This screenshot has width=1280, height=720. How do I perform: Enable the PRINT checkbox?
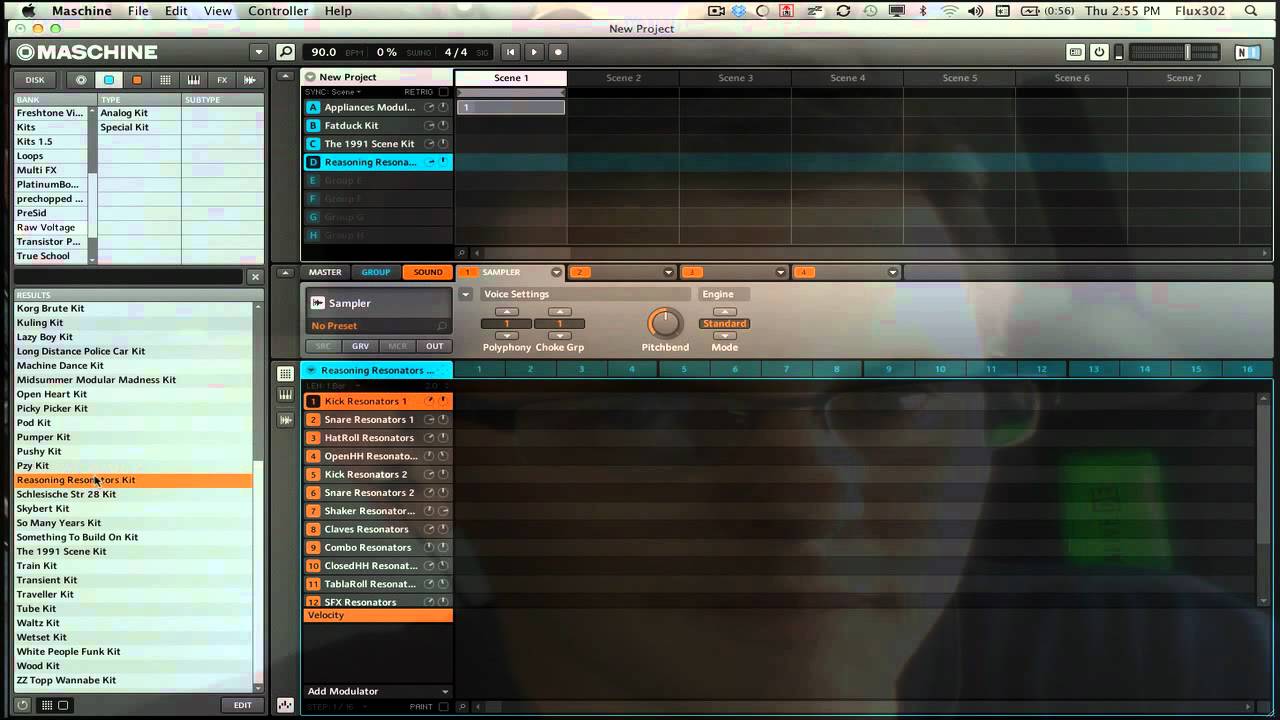(443, 706)
